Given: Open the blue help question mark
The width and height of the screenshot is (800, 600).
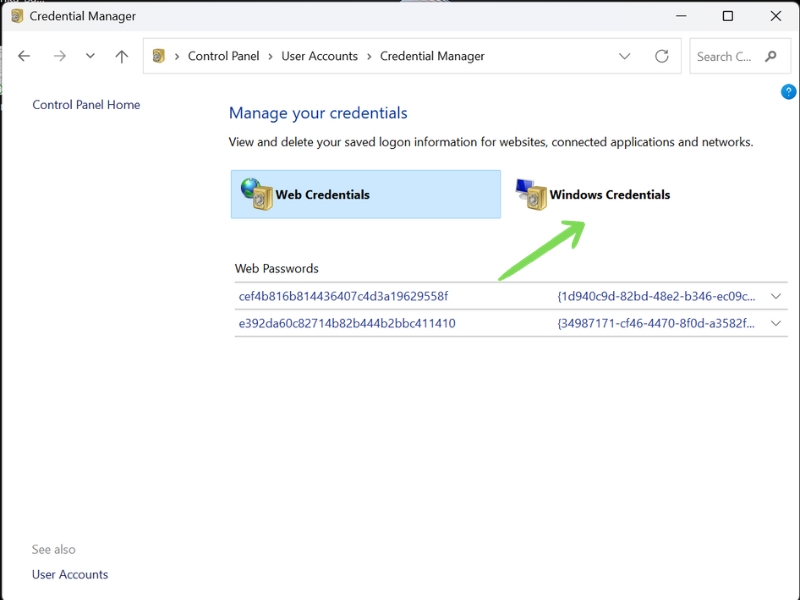Looking at the screenshot, I should coord(788,92).
